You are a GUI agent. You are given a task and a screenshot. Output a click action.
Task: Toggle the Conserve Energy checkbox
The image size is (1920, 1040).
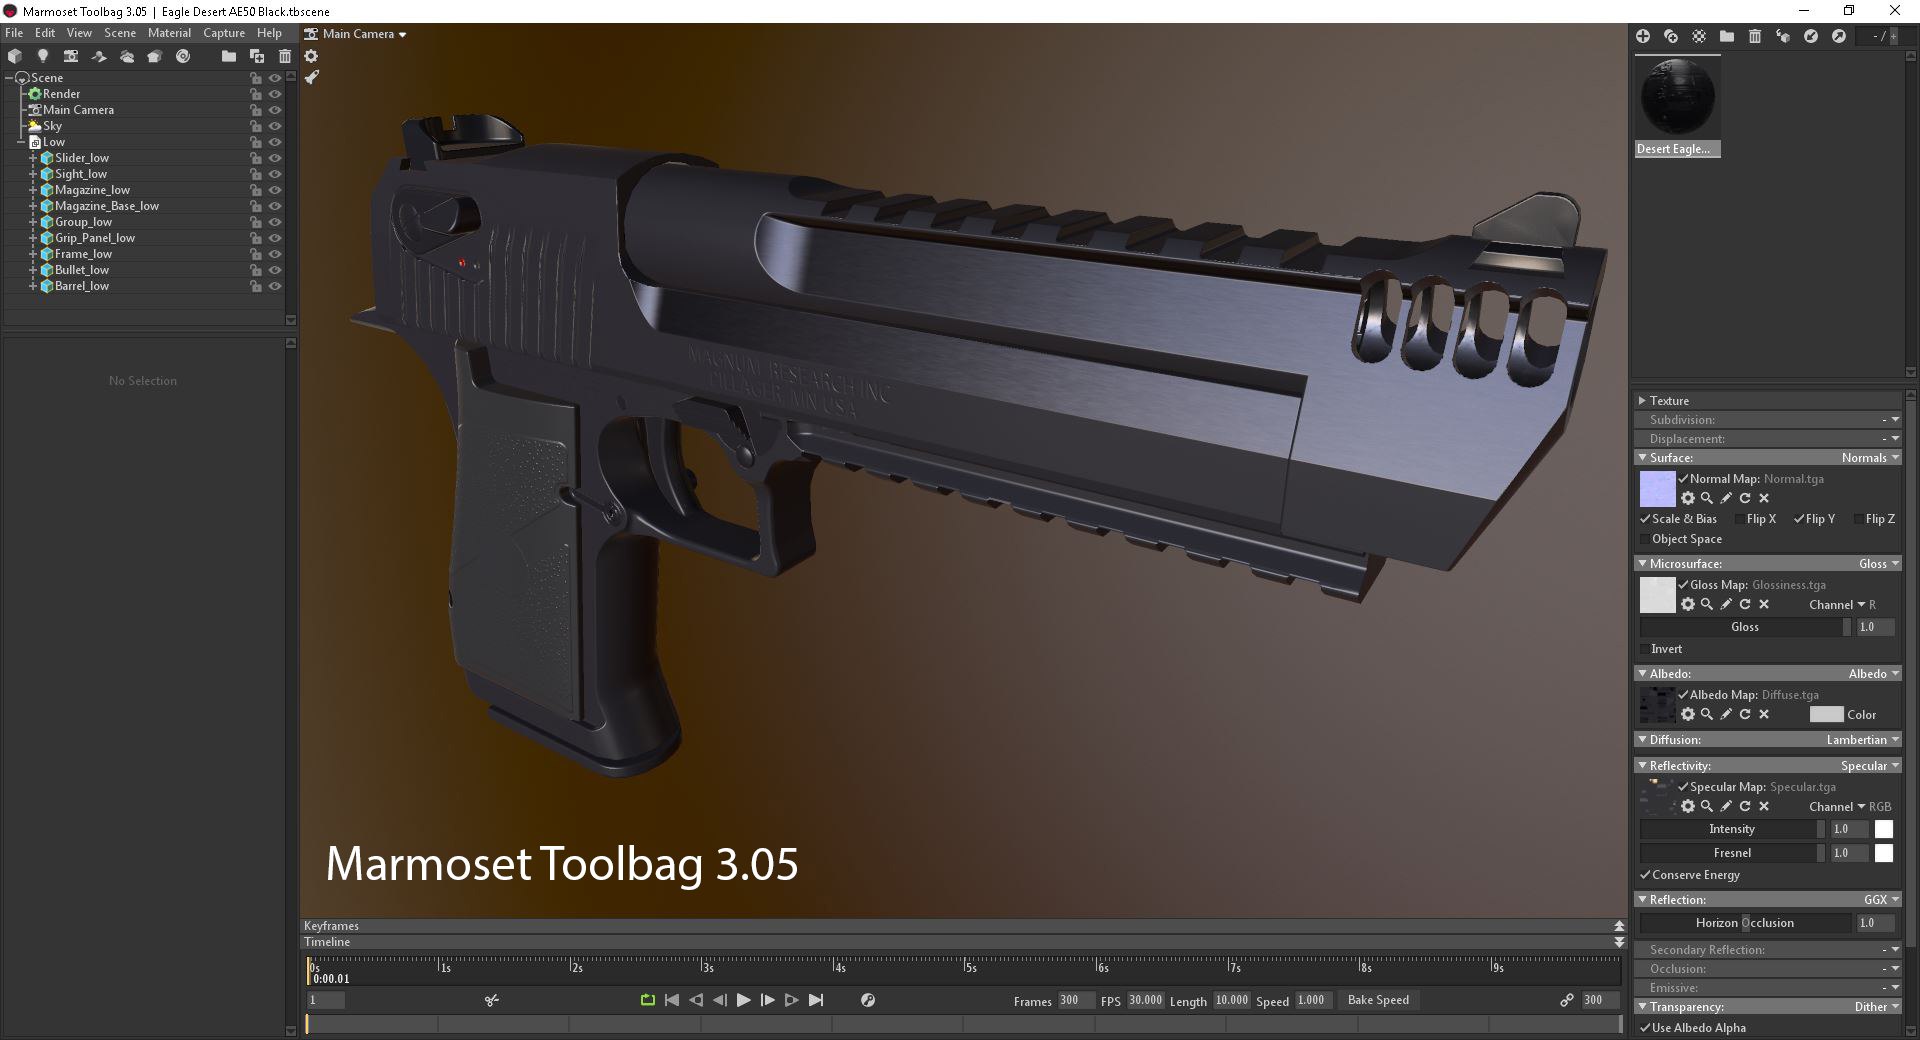click(1644, 875)
